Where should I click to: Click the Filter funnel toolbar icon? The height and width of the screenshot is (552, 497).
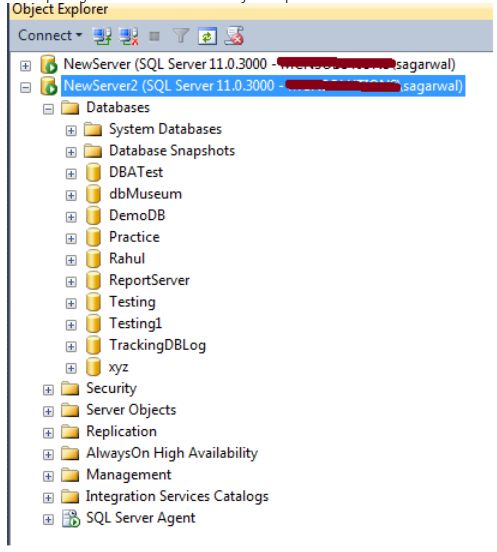point(181,36)
